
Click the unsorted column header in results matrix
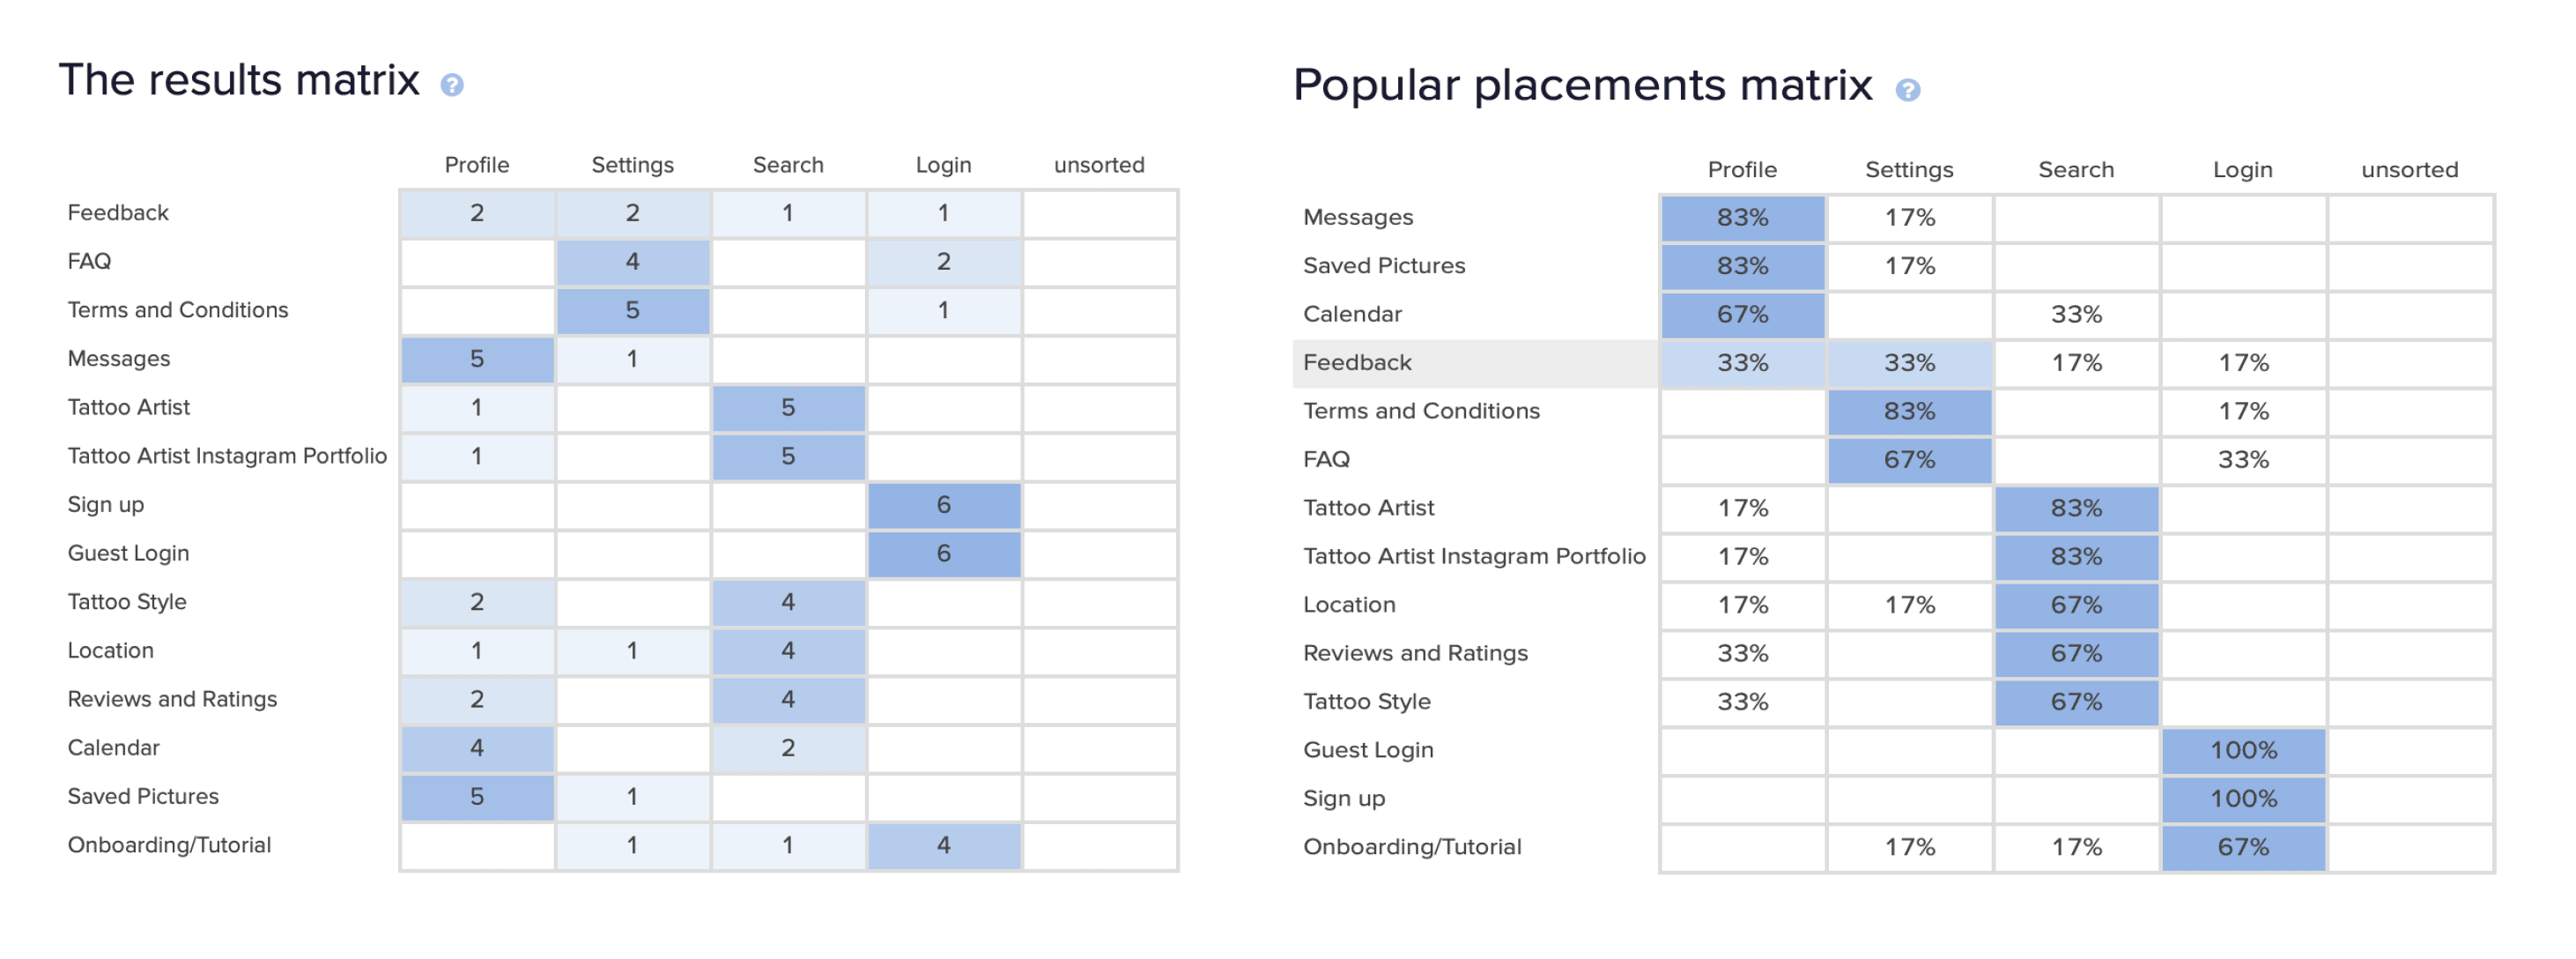(1099, 165)
